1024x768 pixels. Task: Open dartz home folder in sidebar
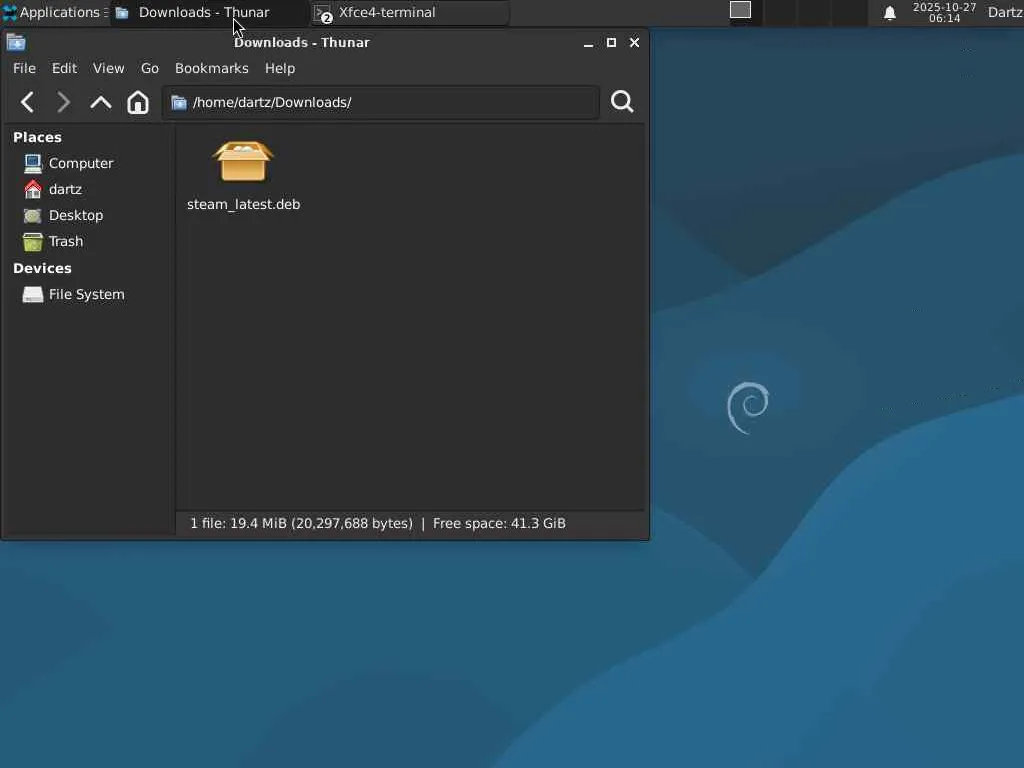click(53, 189)
